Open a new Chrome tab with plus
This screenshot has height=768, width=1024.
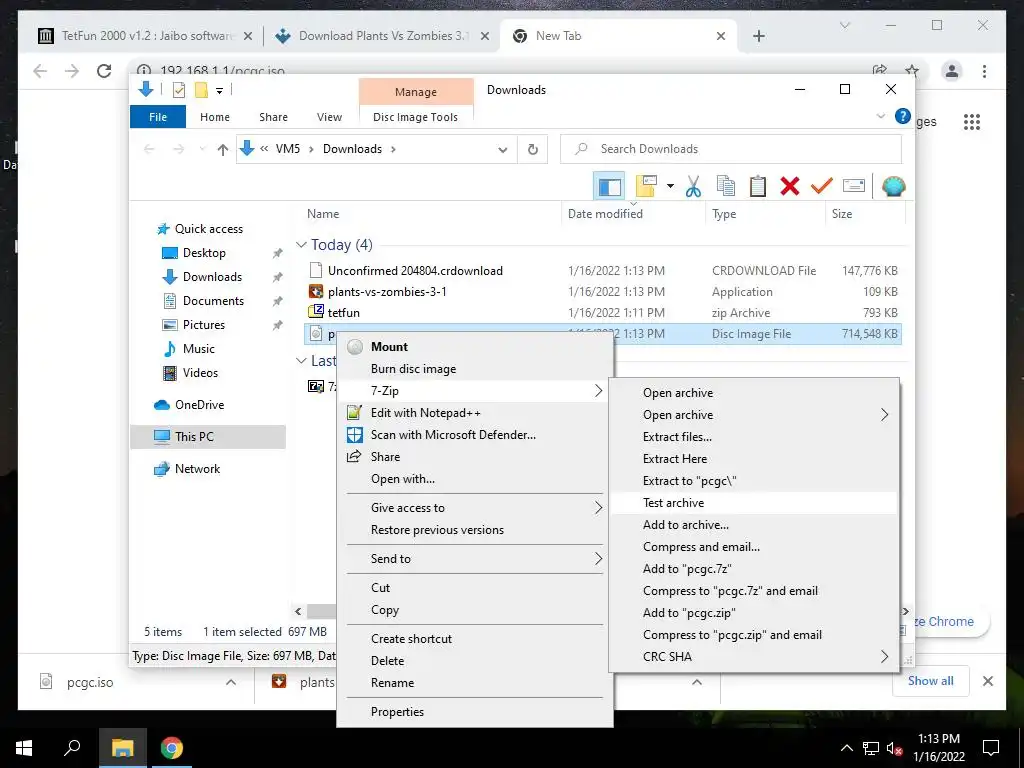tap(758, 36)
